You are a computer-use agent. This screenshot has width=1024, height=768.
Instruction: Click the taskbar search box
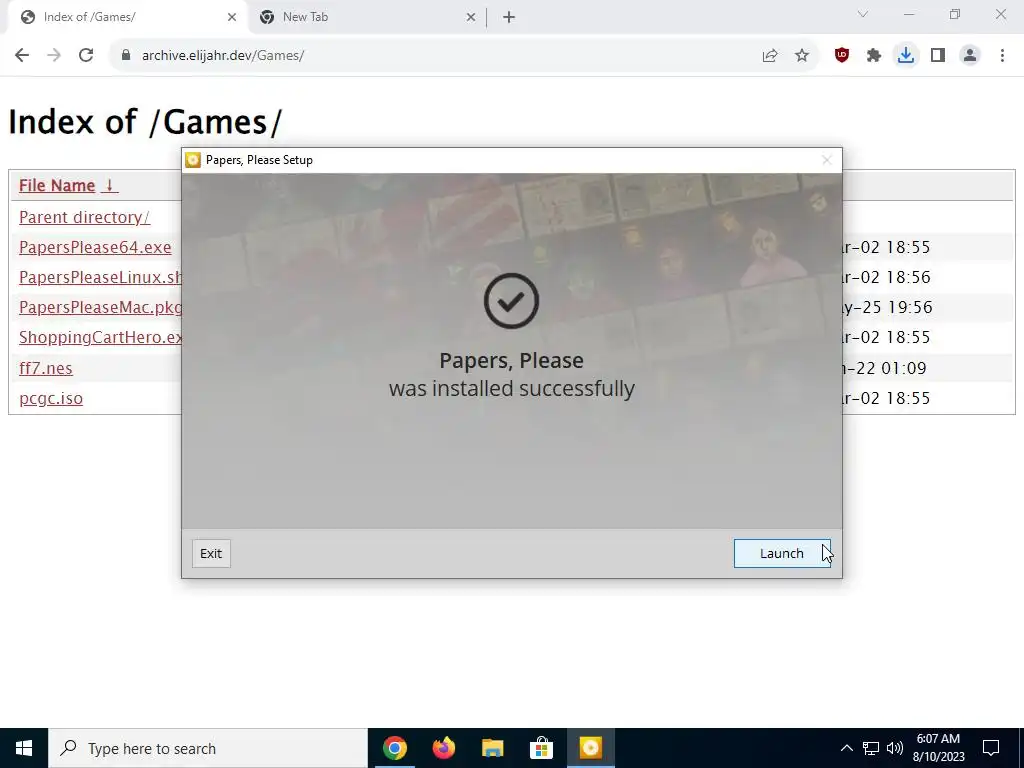tap(208, 748)
